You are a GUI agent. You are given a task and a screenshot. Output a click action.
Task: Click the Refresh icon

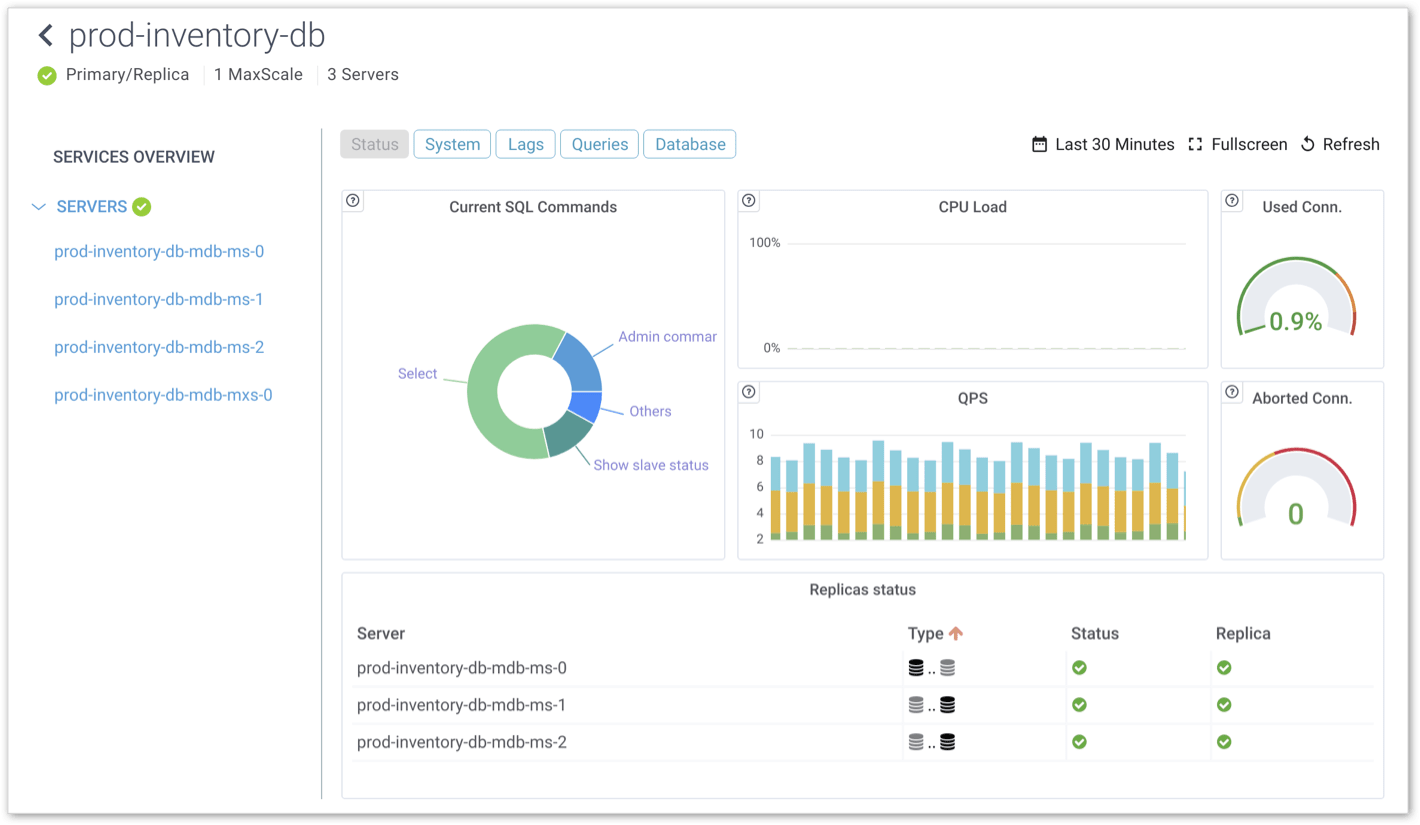point(1309,143)
